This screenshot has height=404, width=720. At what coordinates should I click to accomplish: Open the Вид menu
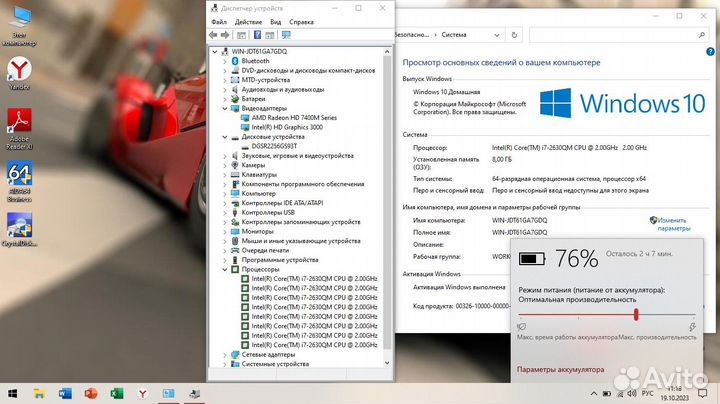click(276, 22)
